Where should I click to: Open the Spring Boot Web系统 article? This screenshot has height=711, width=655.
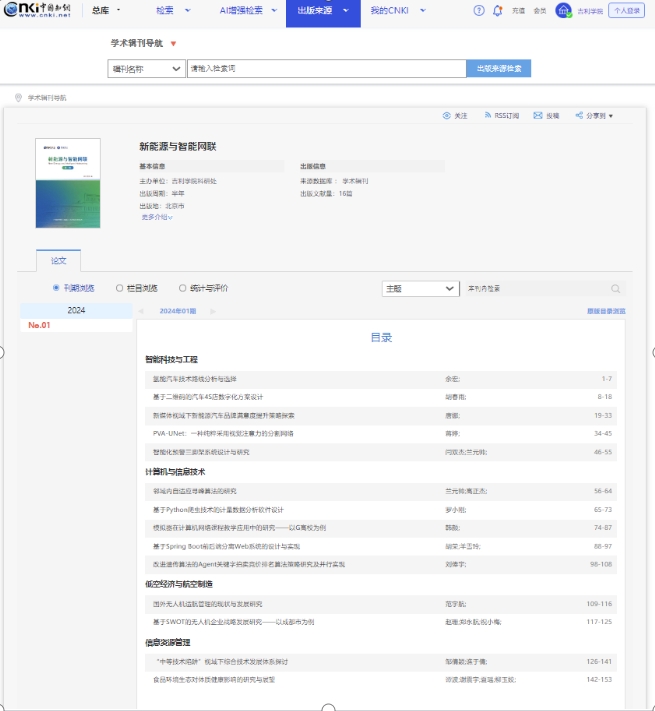[226, 546]
